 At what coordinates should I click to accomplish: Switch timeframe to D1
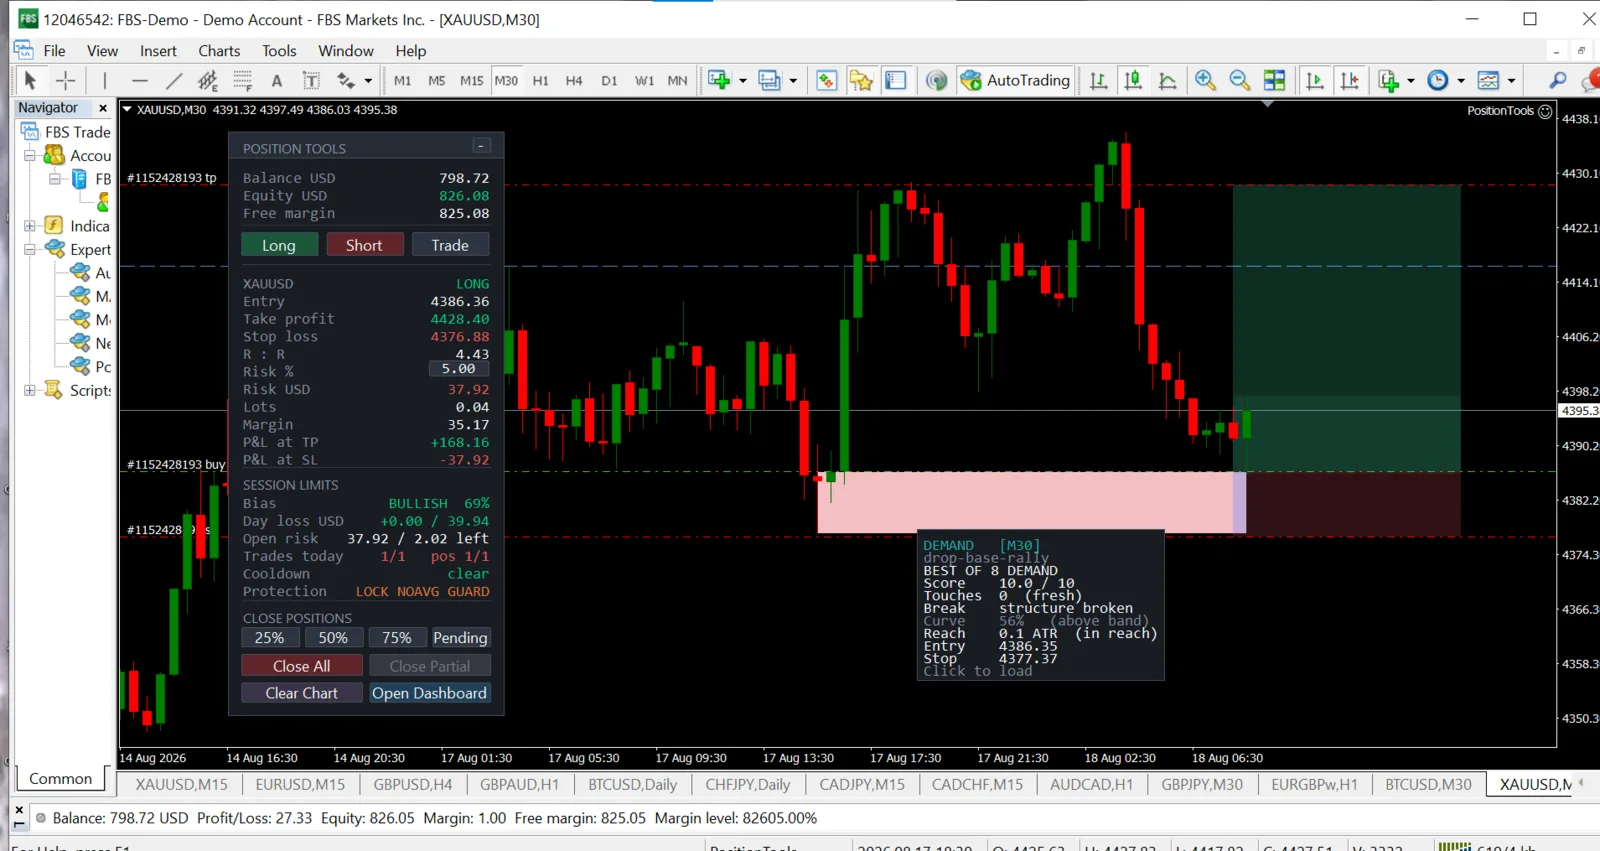[x=609, y=80]
